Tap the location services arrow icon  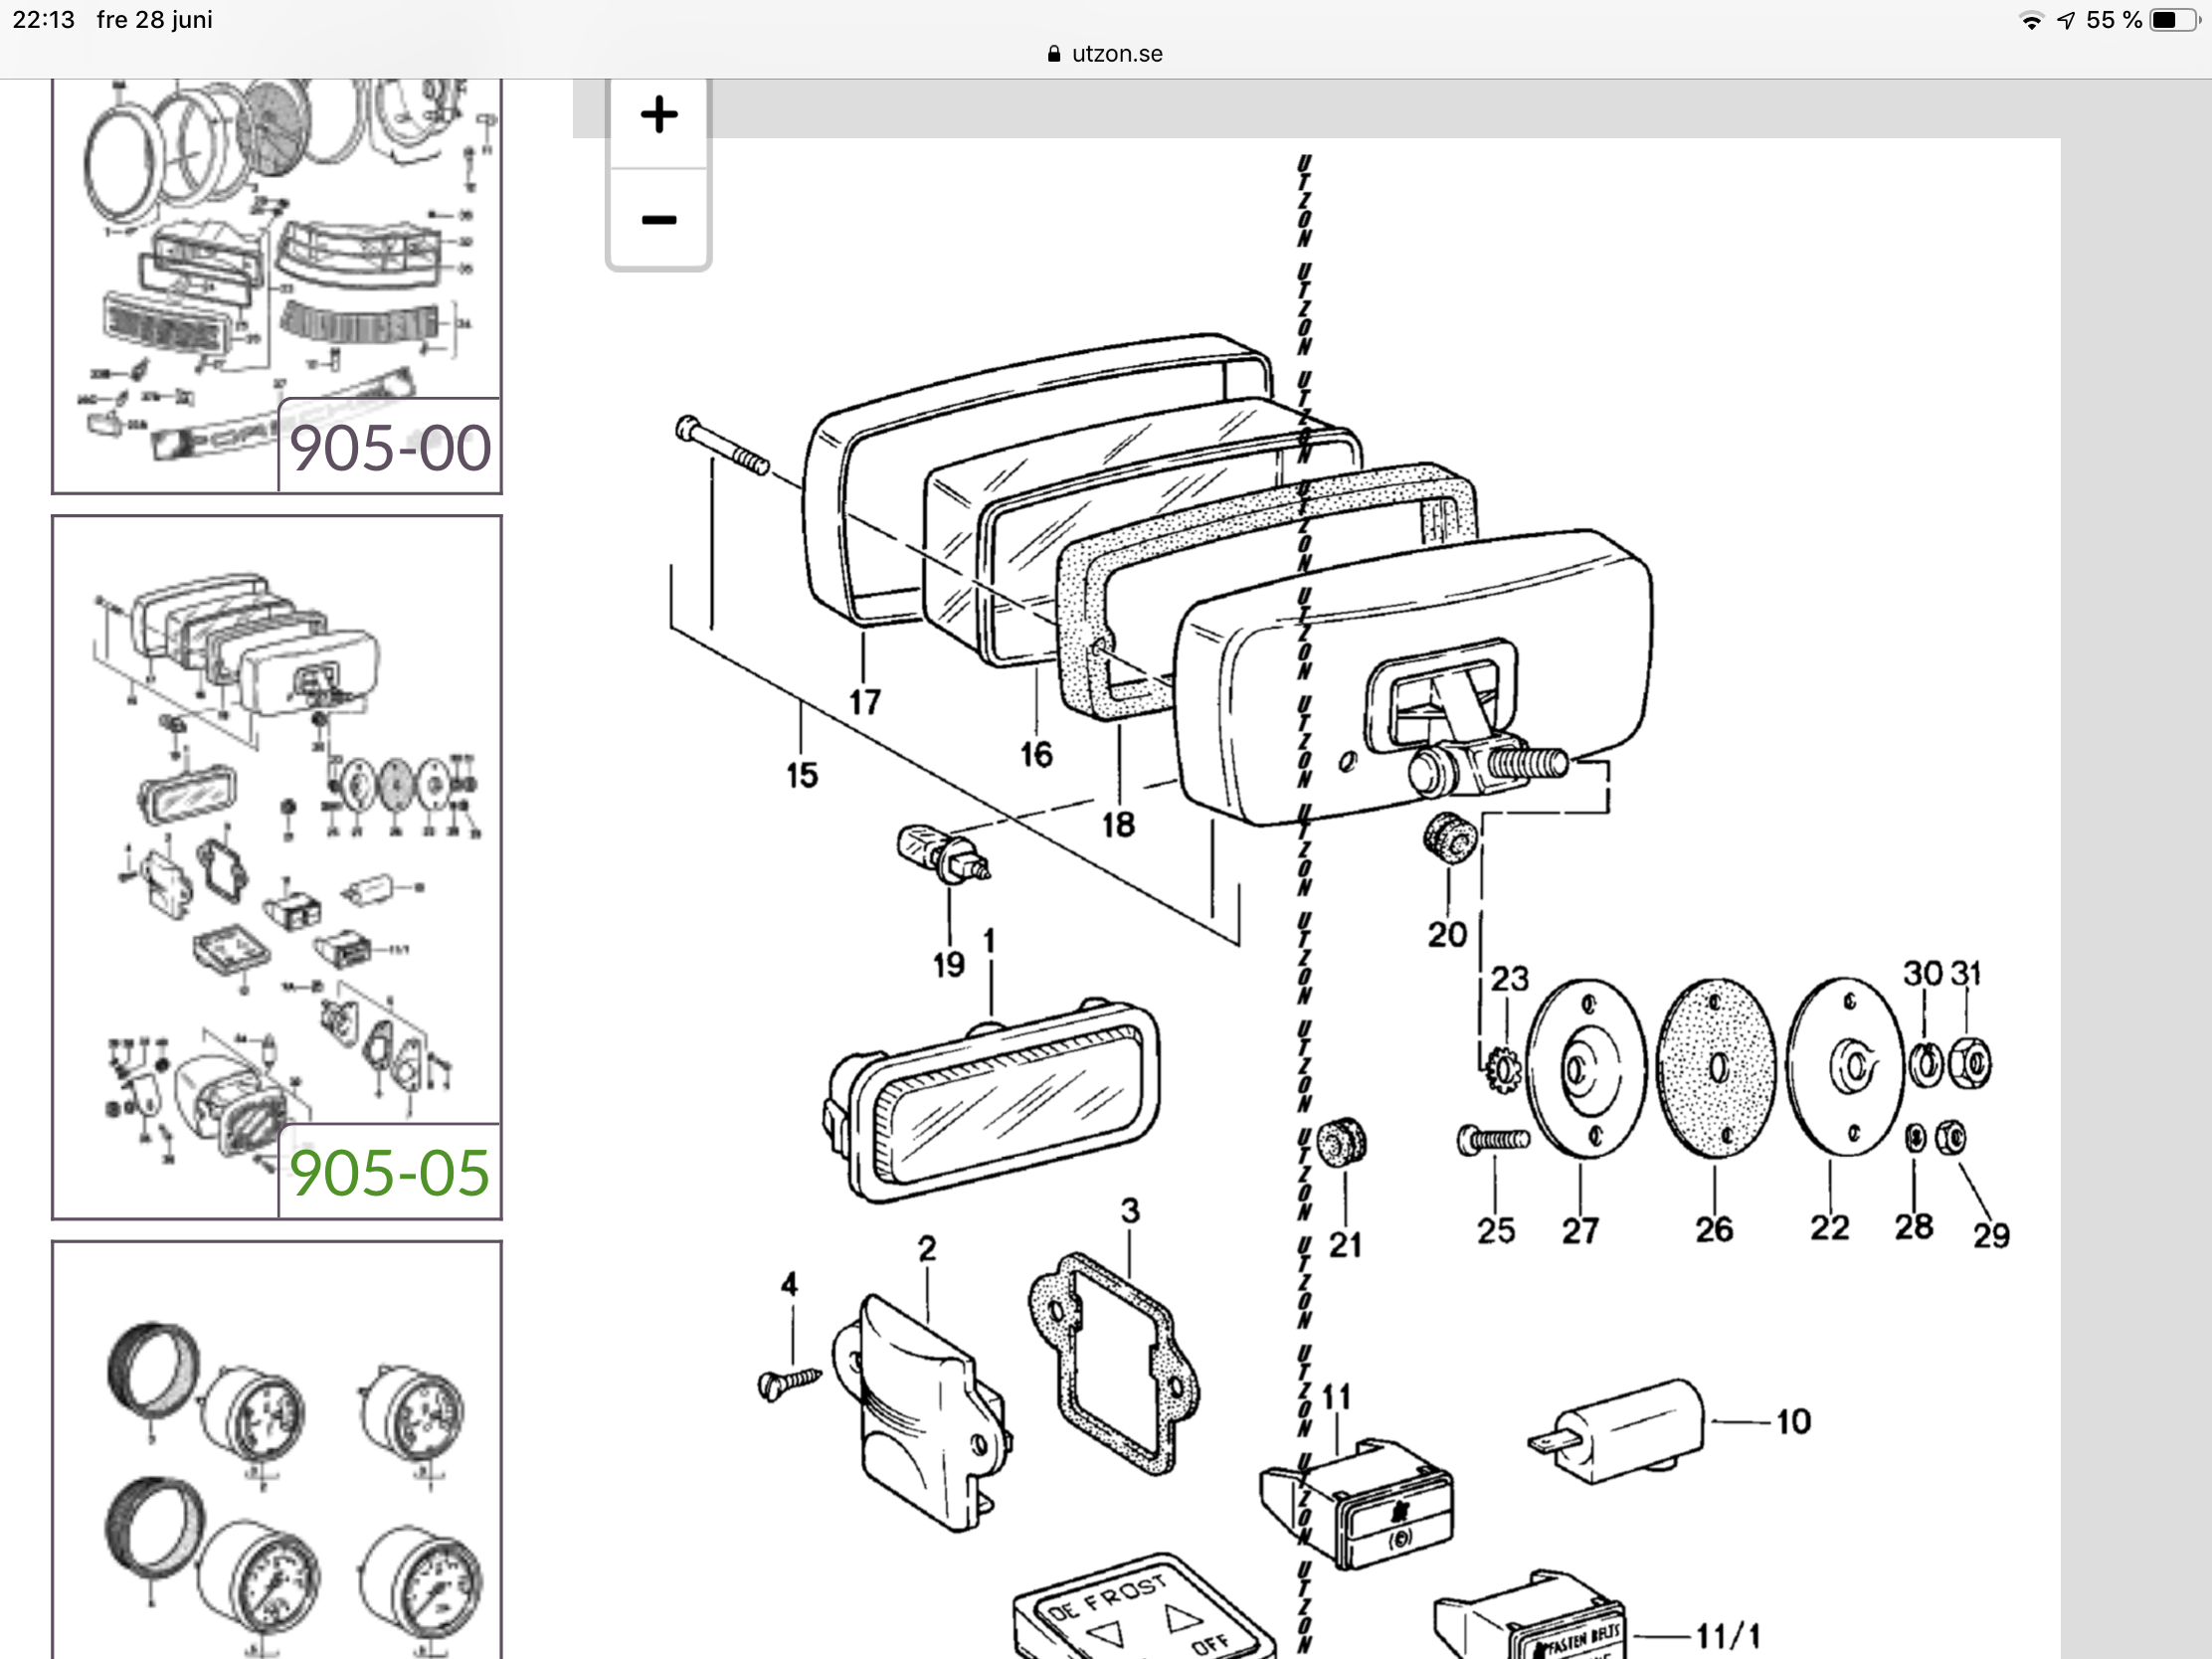(2066, 21)
